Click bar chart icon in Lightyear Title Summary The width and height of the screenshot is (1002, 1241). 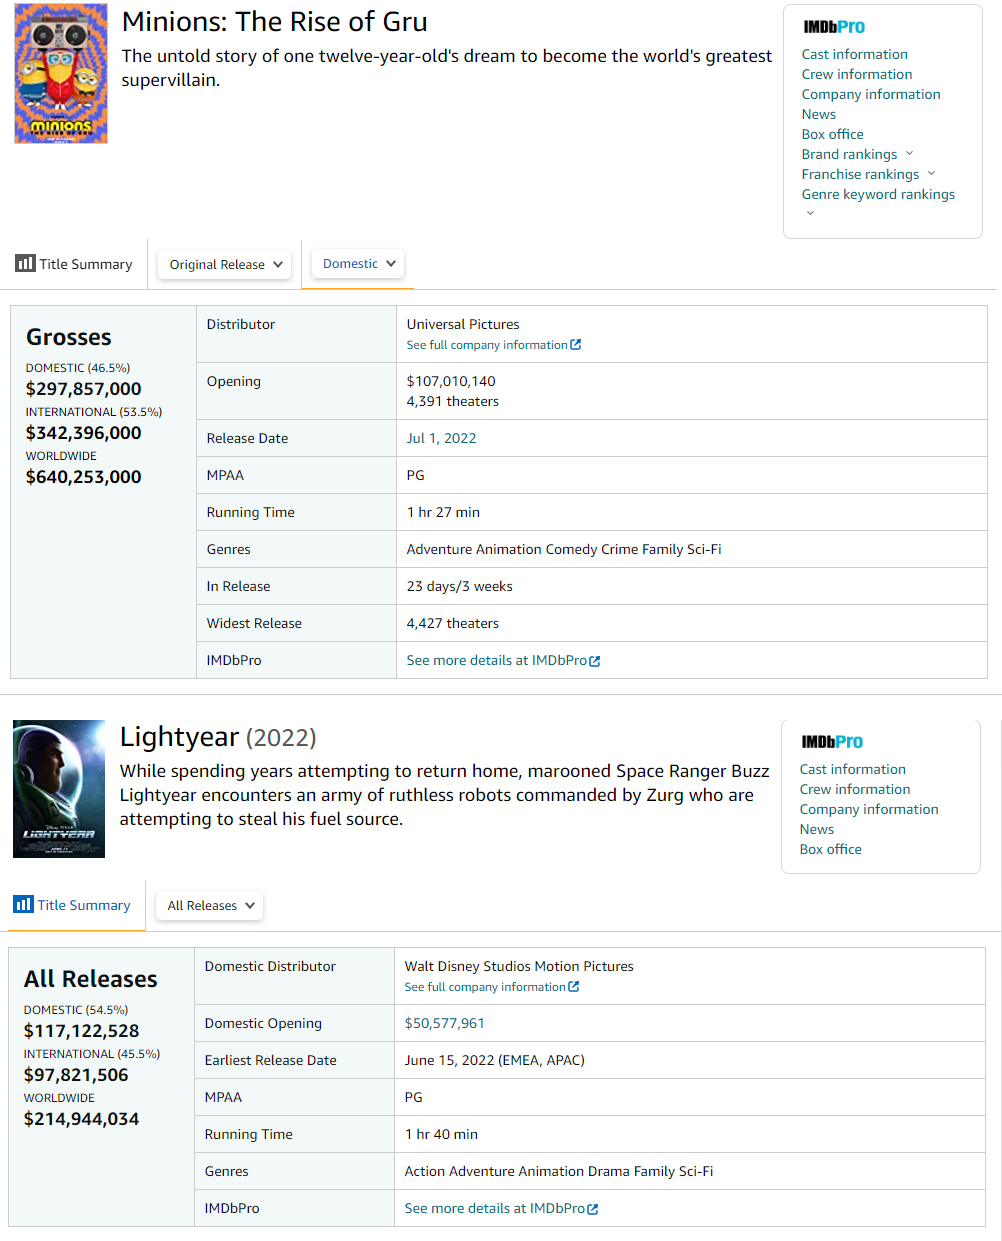point(23,905)
